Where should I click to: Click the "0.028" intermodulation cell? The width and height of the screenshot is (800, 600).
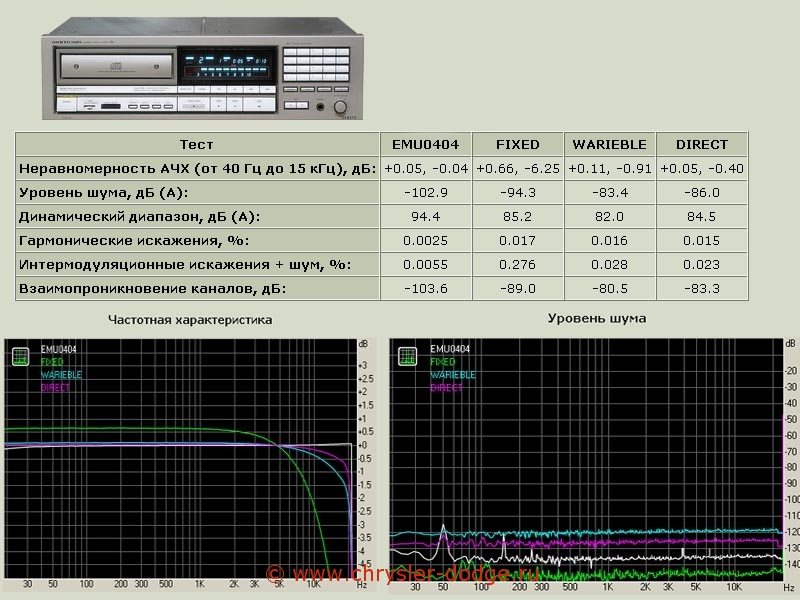point(610,264)
